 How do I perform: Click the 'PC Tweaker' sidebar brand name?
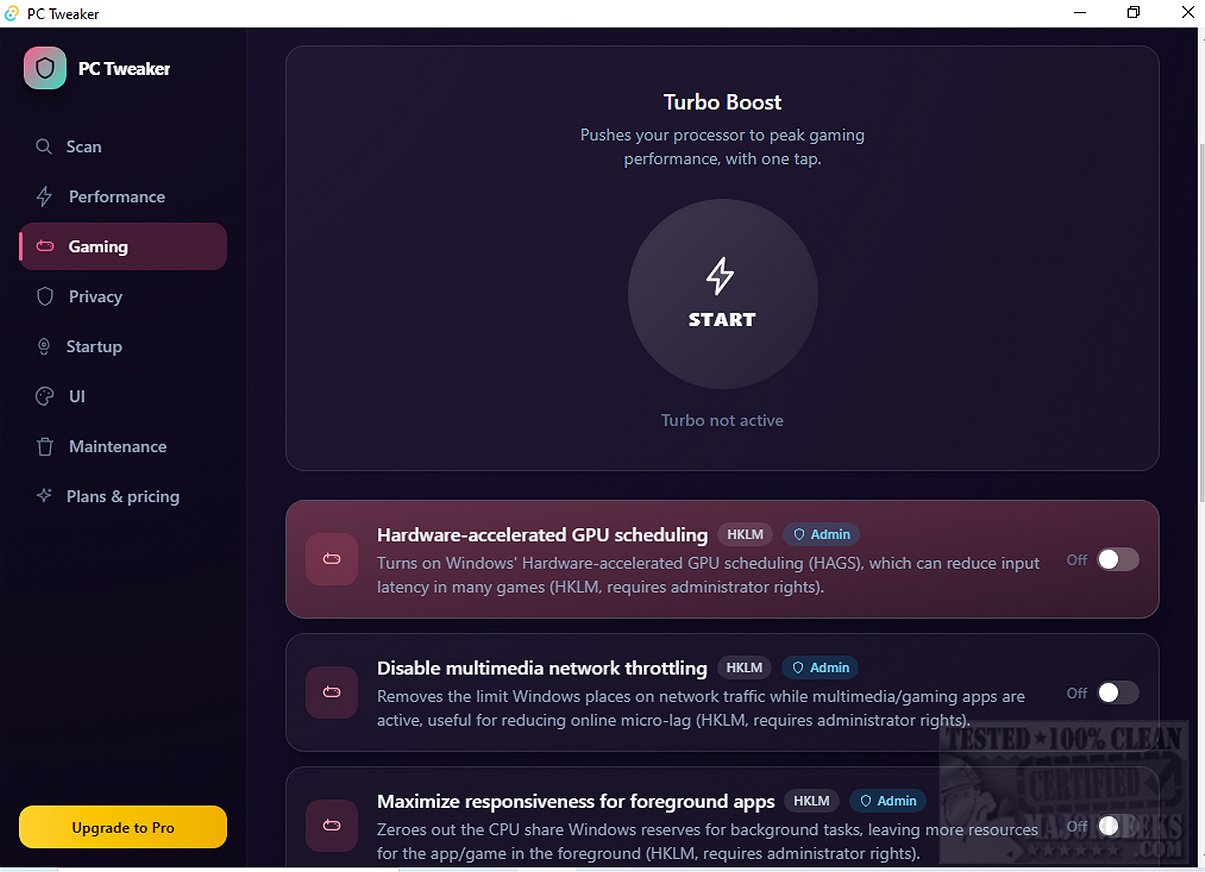click(124, 69)
